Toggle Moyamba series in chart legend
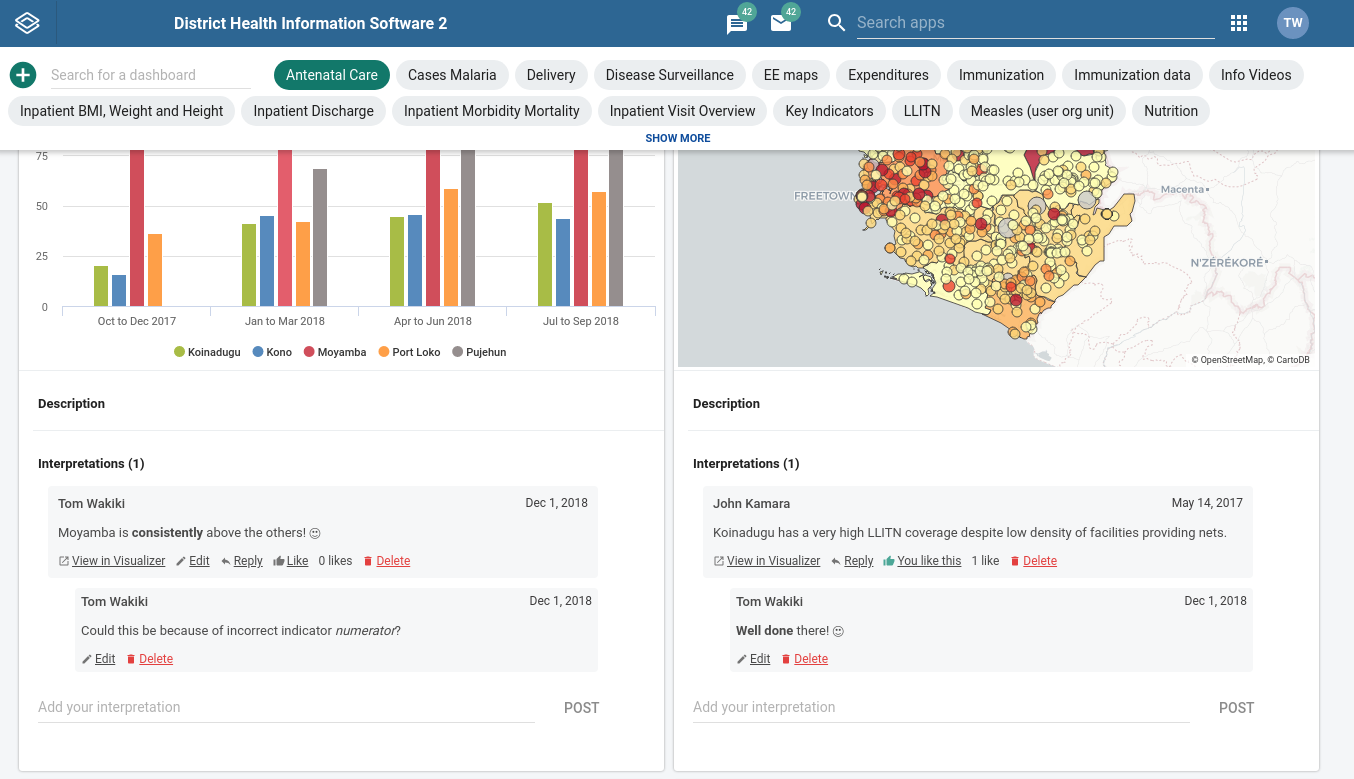The image size is (1354, 779). pos(335,352)
